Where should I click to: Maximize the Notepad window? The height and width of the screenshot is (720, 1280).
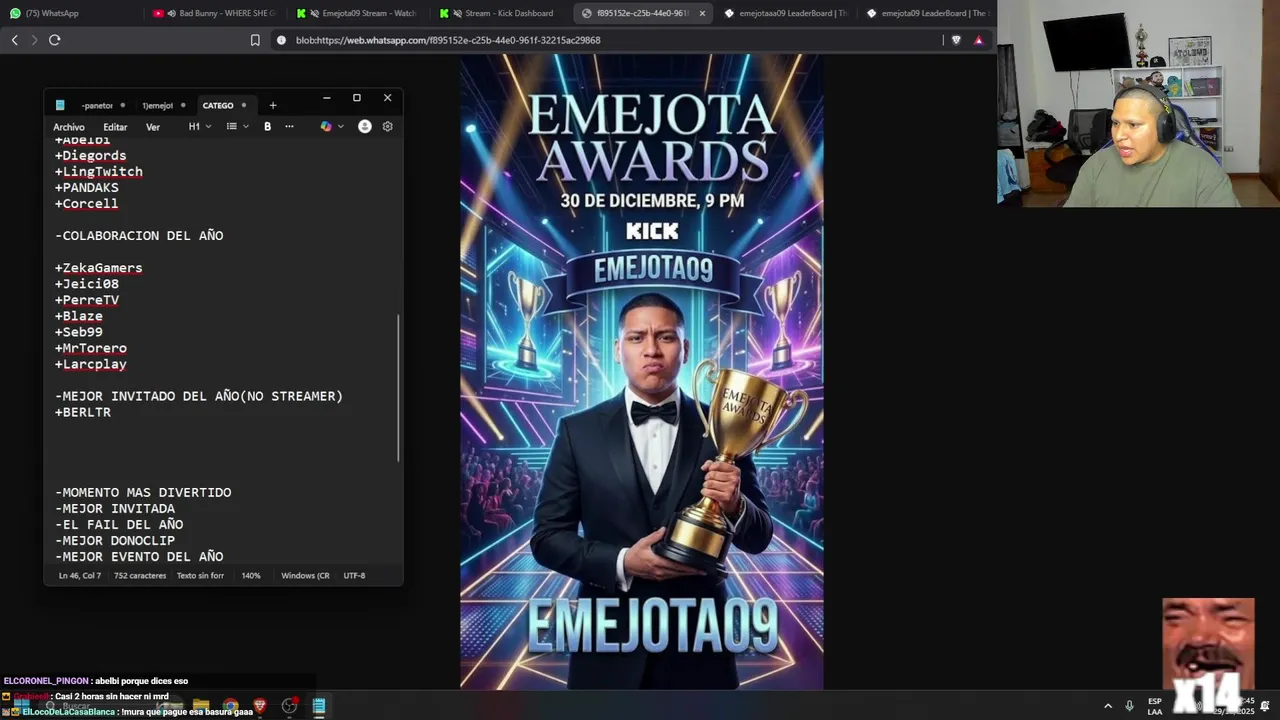click(x=357, y=98)
